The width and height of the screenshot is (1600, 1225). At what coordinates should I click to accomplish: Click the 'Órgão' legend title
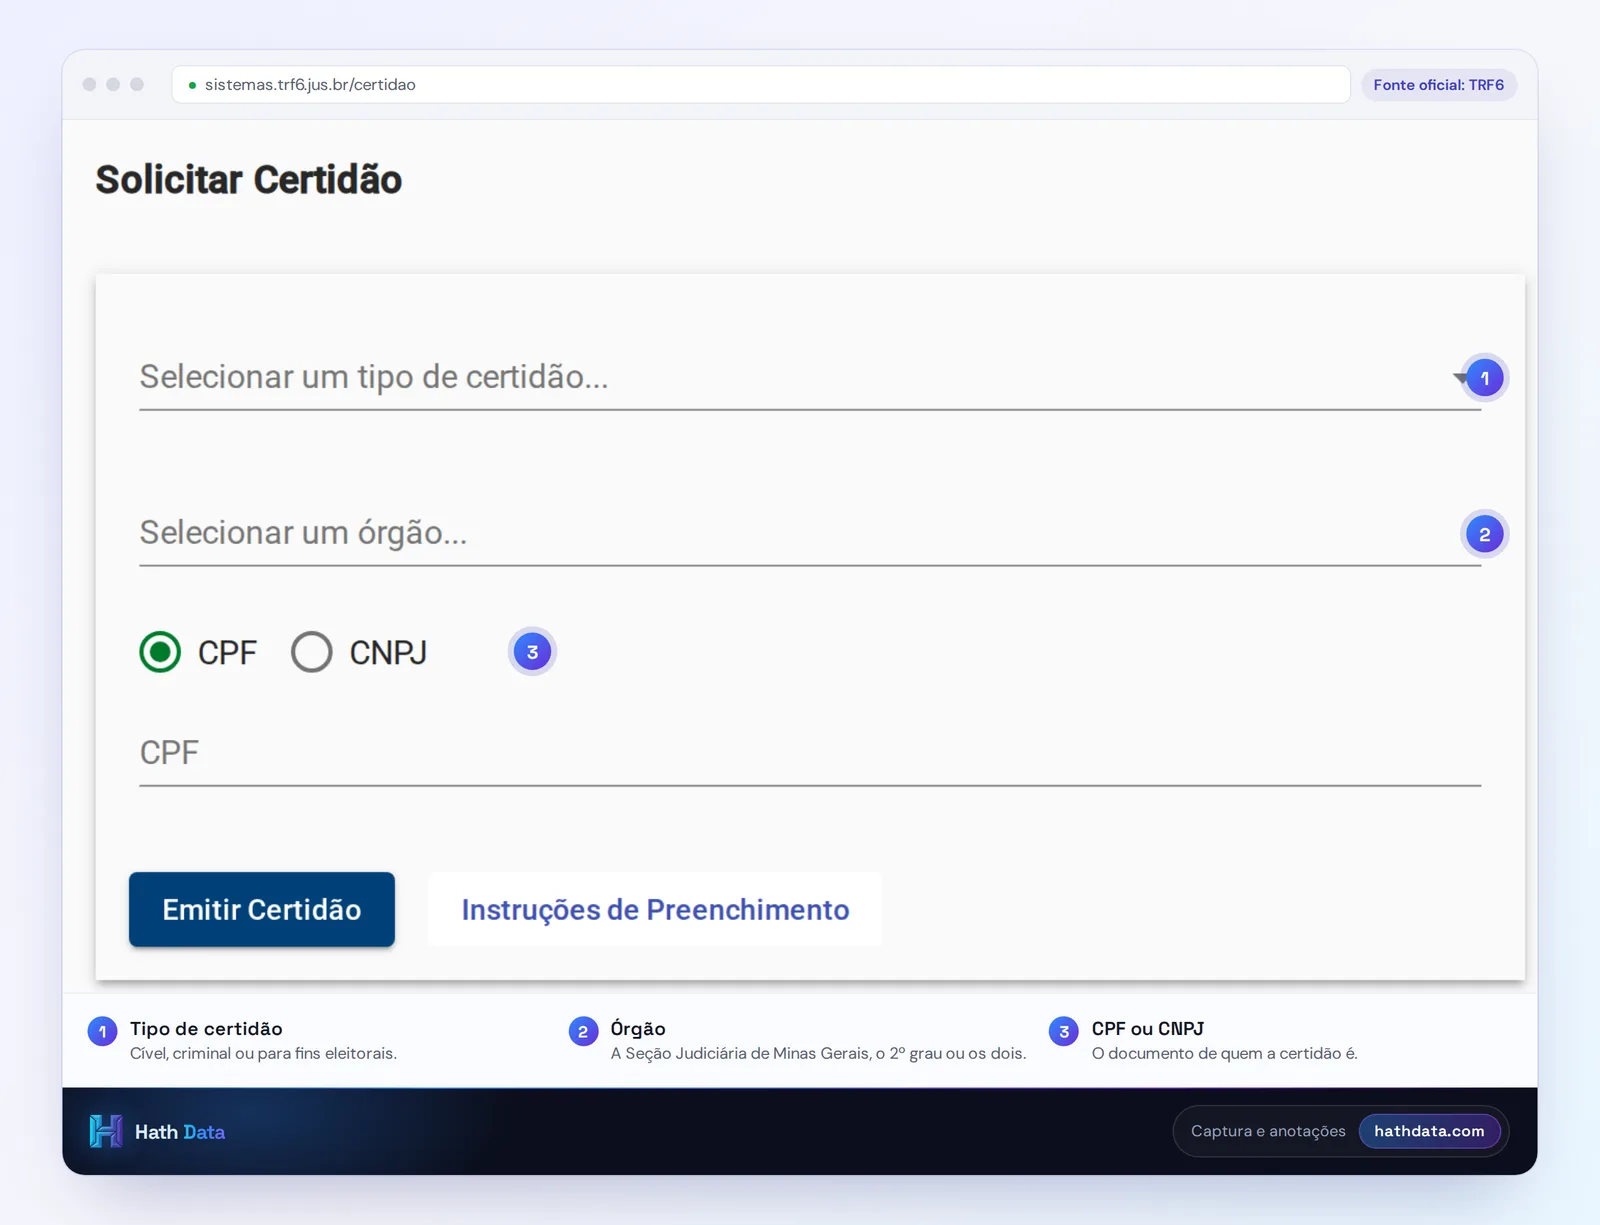[638, 1028]
